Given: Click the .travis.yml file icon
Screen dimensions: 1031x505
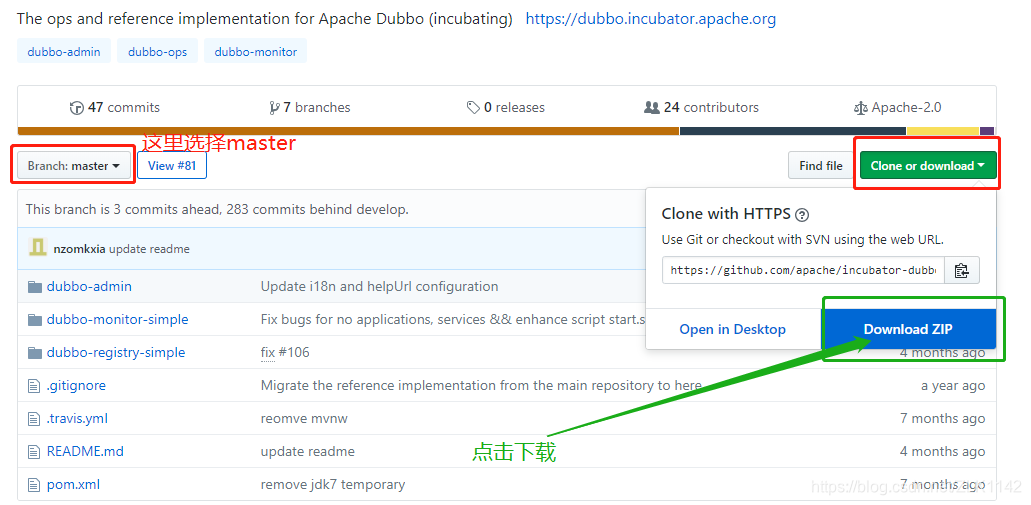Looking at the screenshot, I should click(34, 419).
